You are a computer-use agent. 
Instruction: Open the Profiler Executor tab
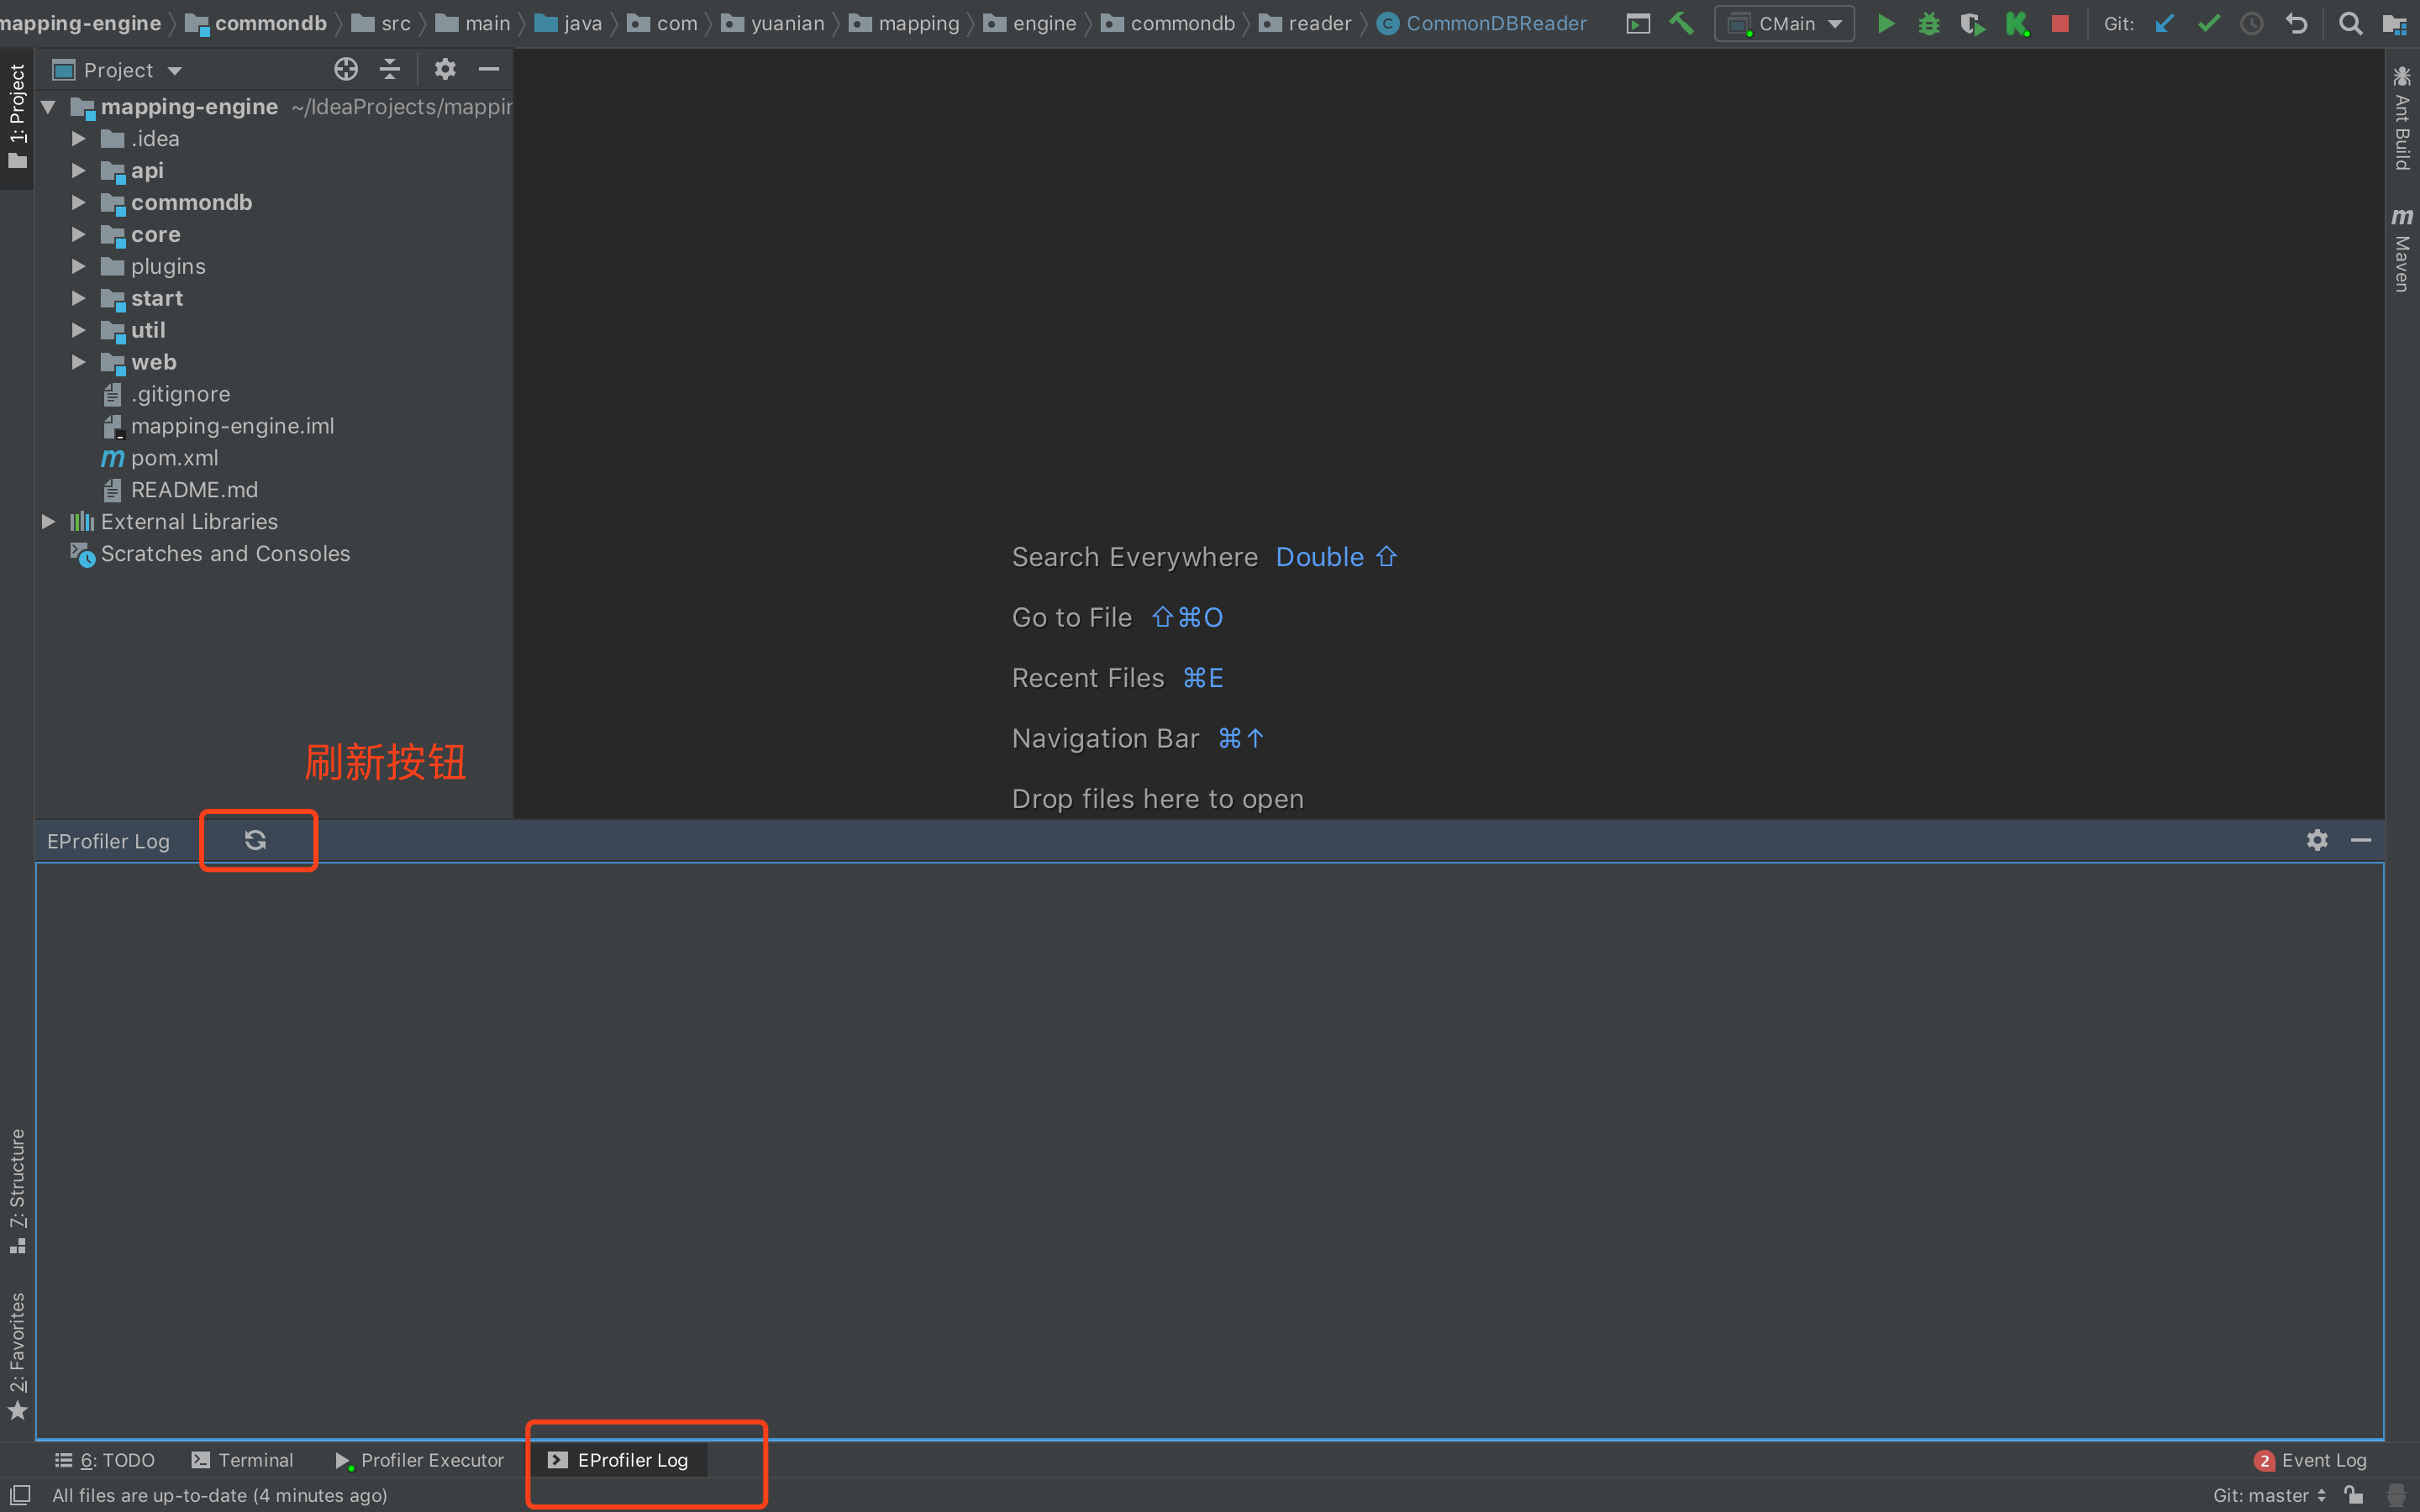pos(420,1460)
